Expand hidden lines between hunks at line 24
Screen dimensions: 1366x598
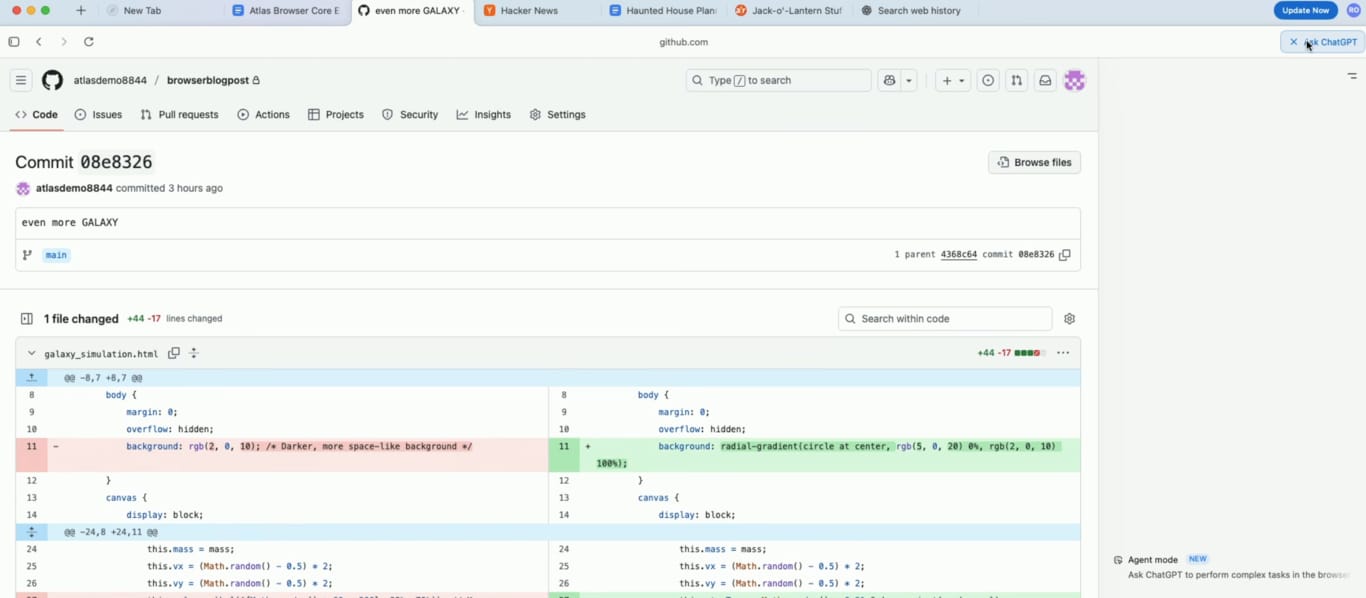coord(31,532)
